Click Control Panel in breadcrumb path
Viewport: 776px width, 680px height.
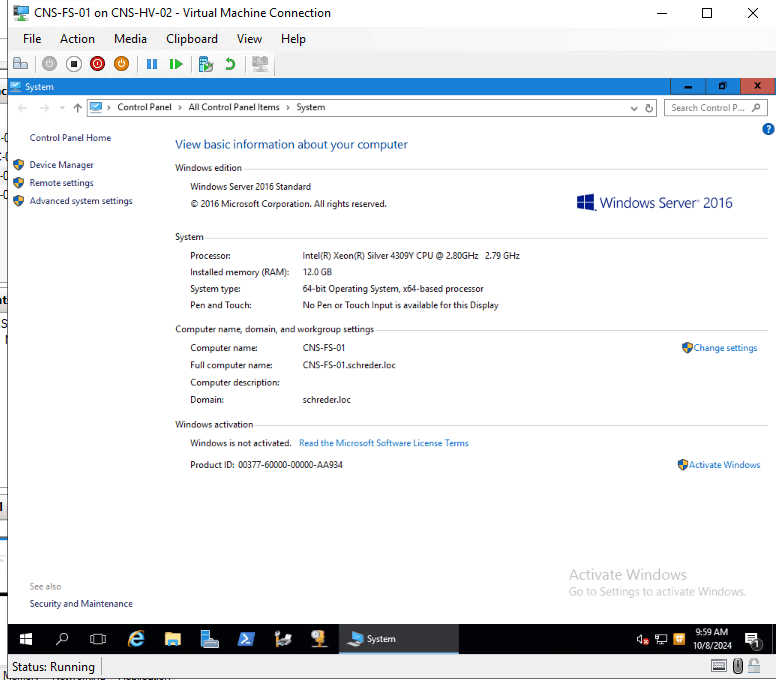(x=144, y=107)
